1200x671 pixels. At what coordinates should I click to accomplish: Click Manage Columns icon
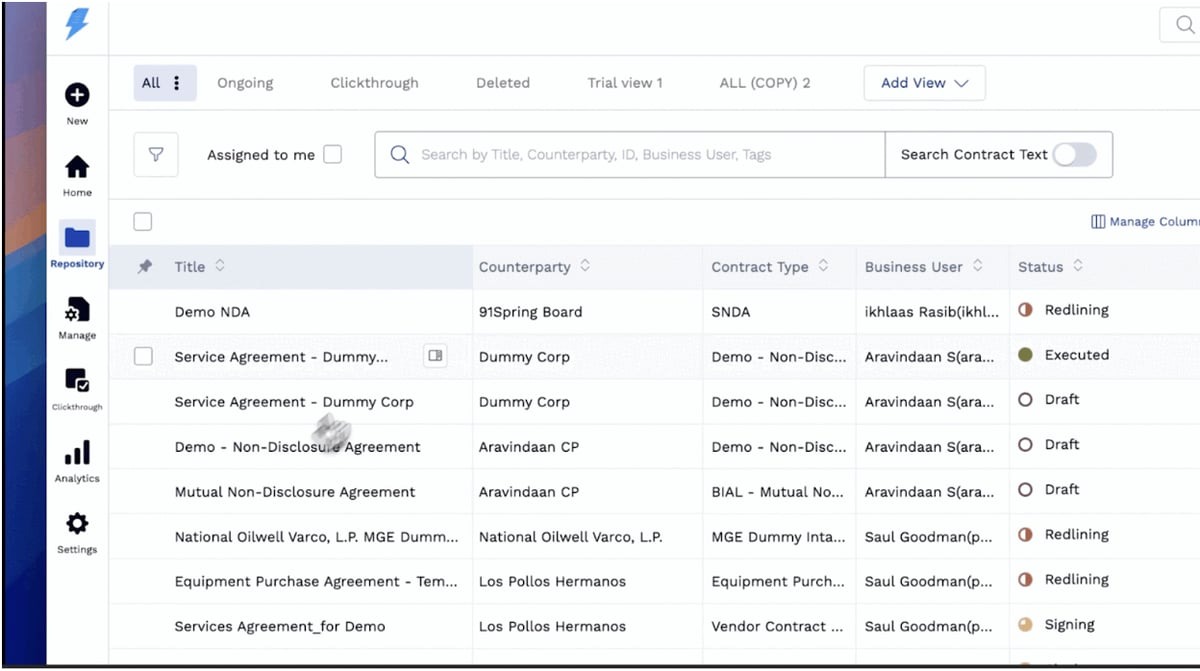coord(1098,222)
